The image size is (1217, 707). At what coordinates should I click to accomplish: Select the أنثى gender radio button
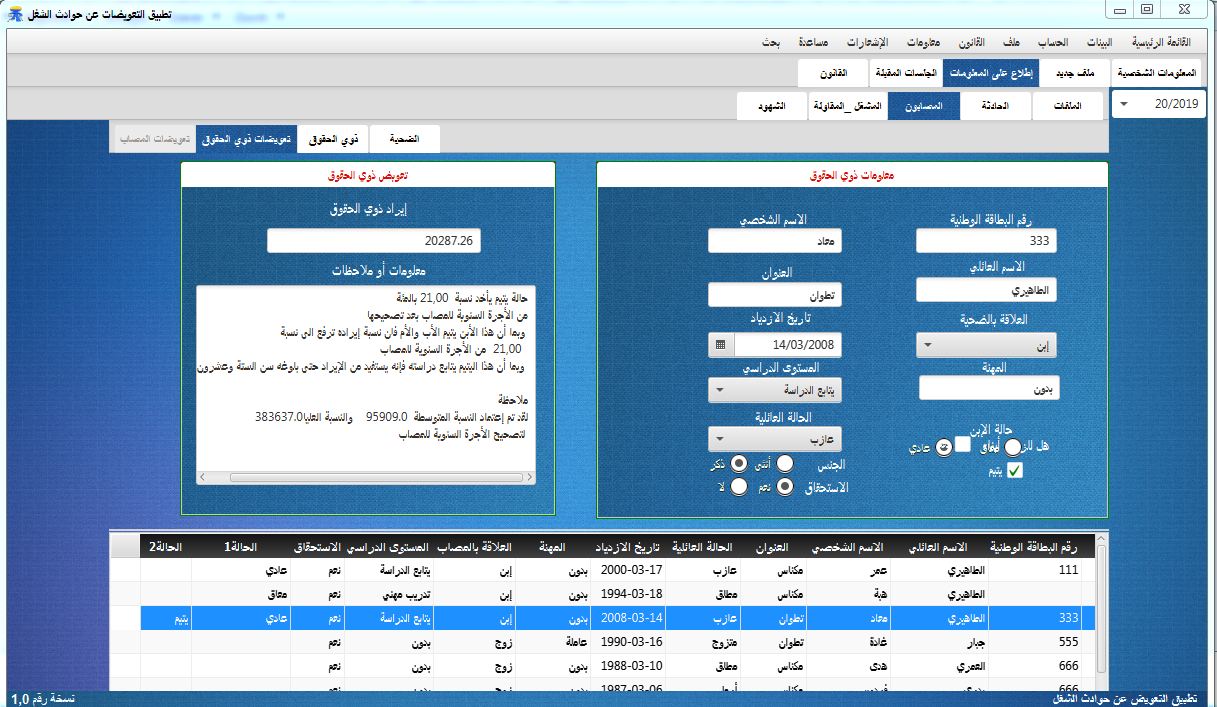783,463
